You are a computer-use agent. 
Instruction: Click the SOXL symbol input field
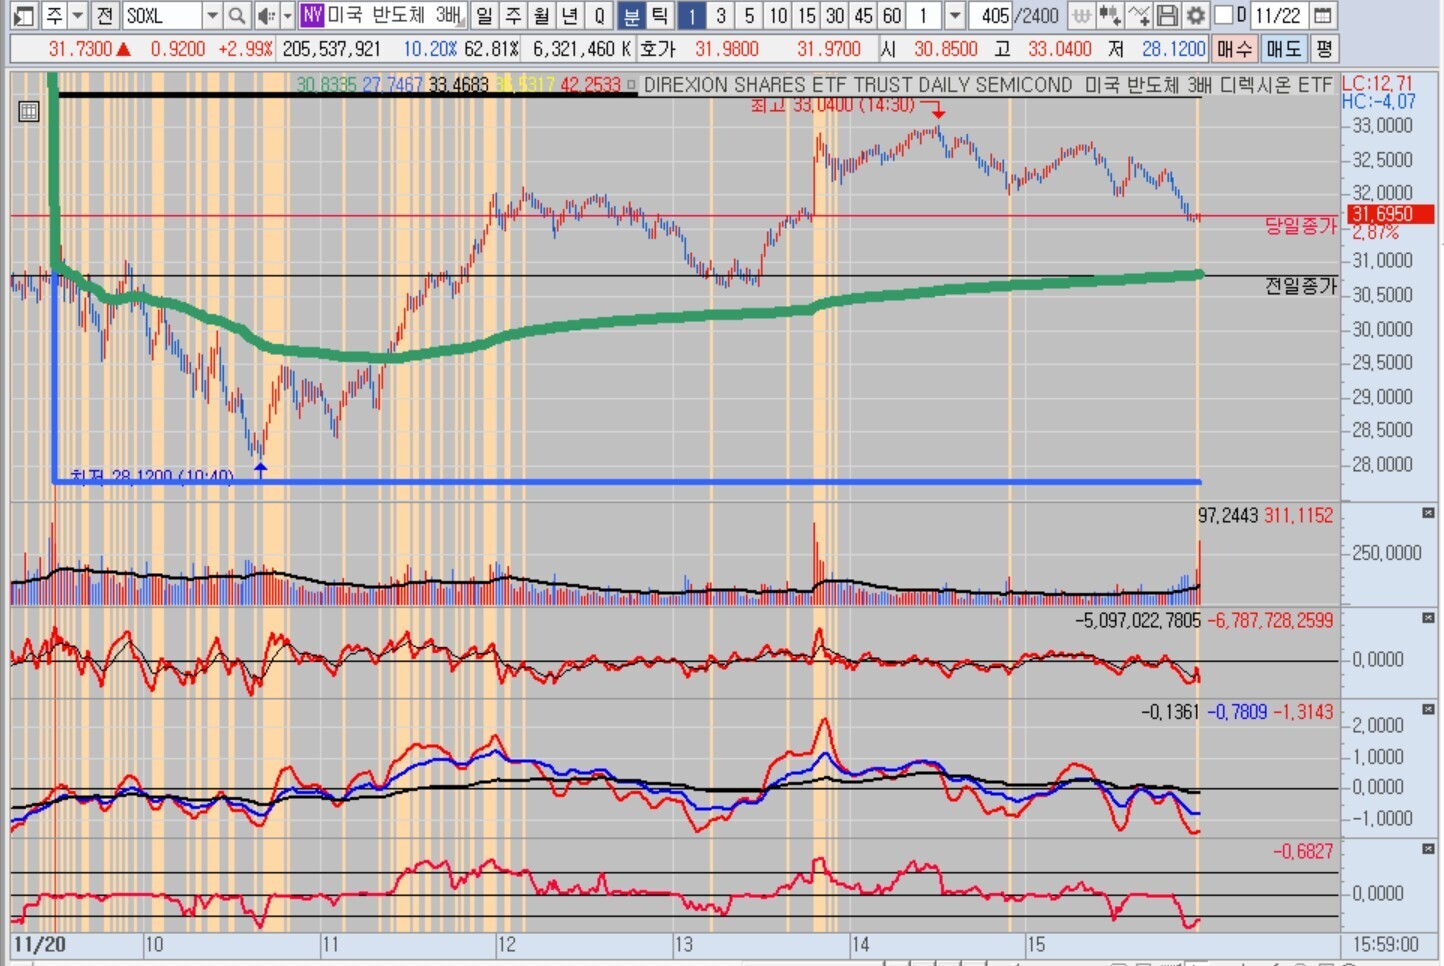(162, 15)
